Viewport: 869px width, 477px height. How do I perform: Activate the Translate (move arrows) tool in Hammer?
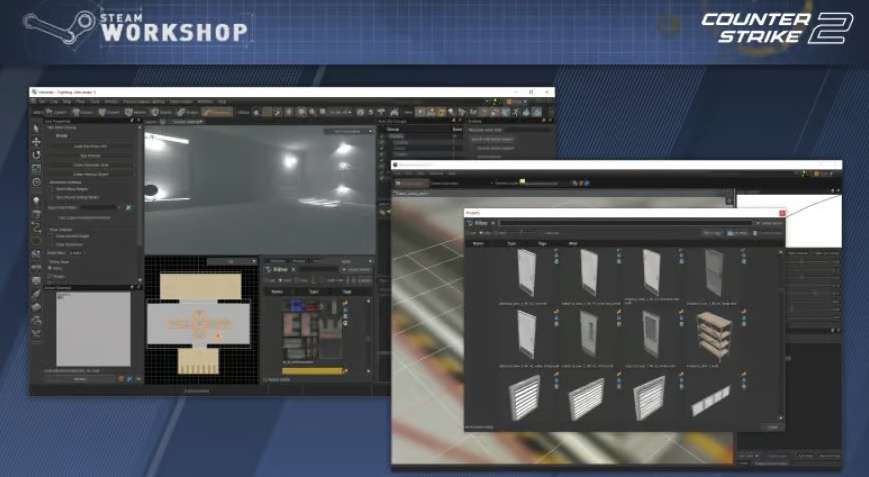pos(36,142)
